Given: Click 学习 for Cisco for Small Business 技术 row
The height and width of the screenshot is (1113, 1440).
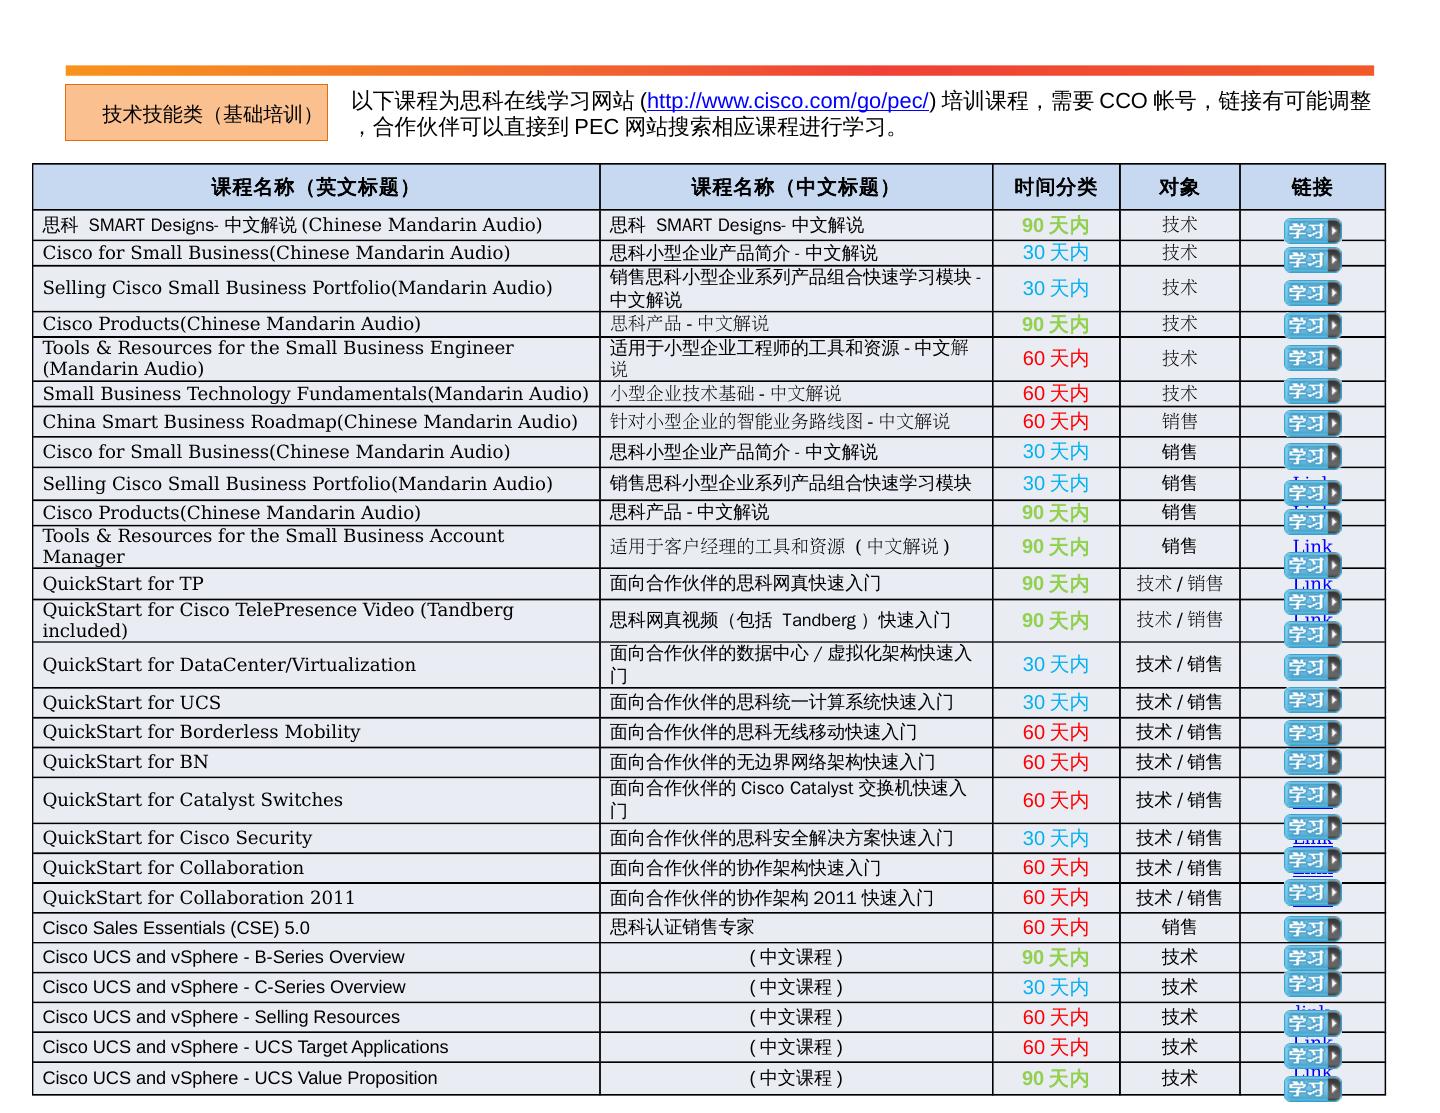Looking at the screenshot, I should (1312, 260).
